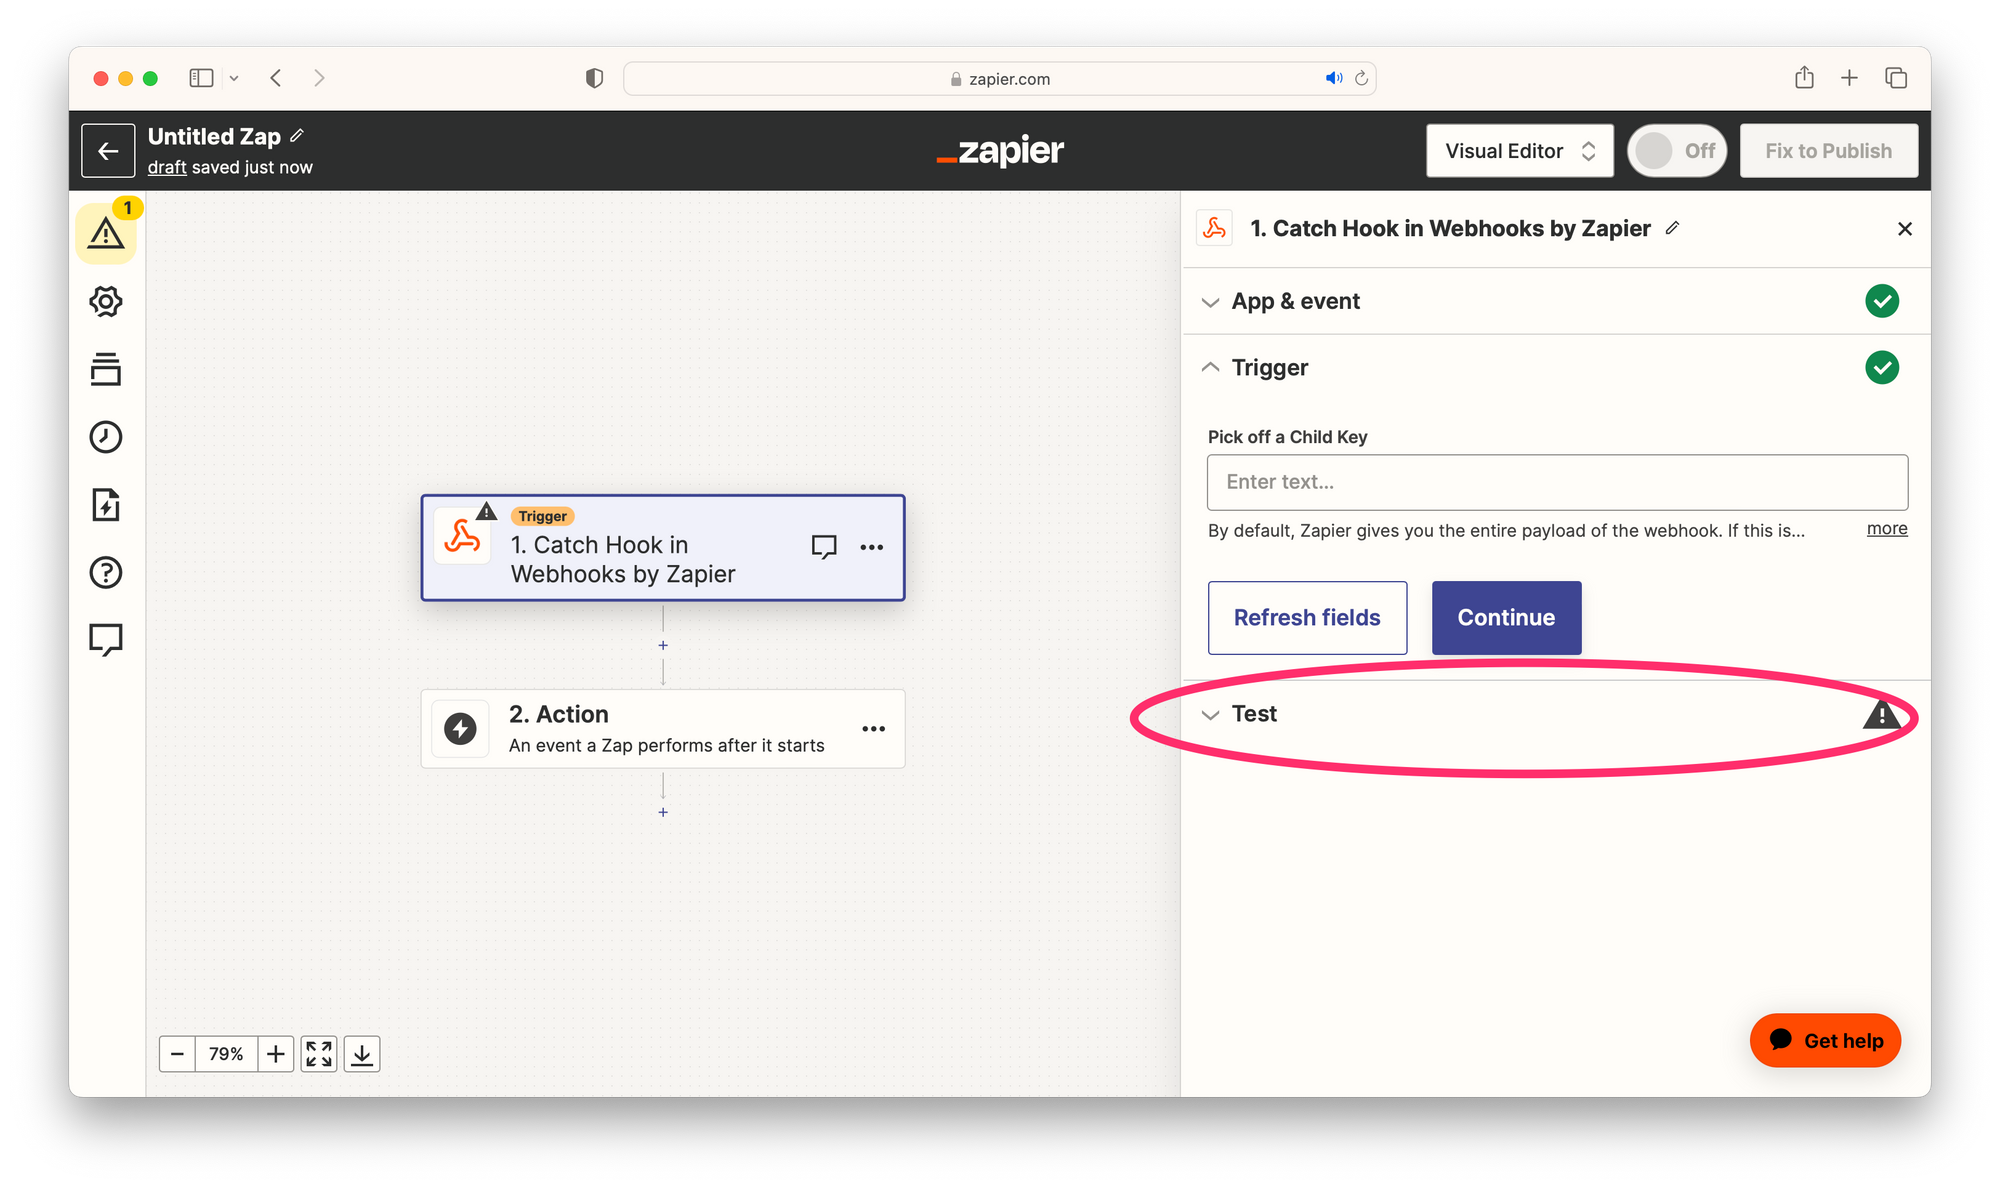Export the canvas image with download icon
The height and width of the screenshot is (1188, 2000).
[362, 1054]
